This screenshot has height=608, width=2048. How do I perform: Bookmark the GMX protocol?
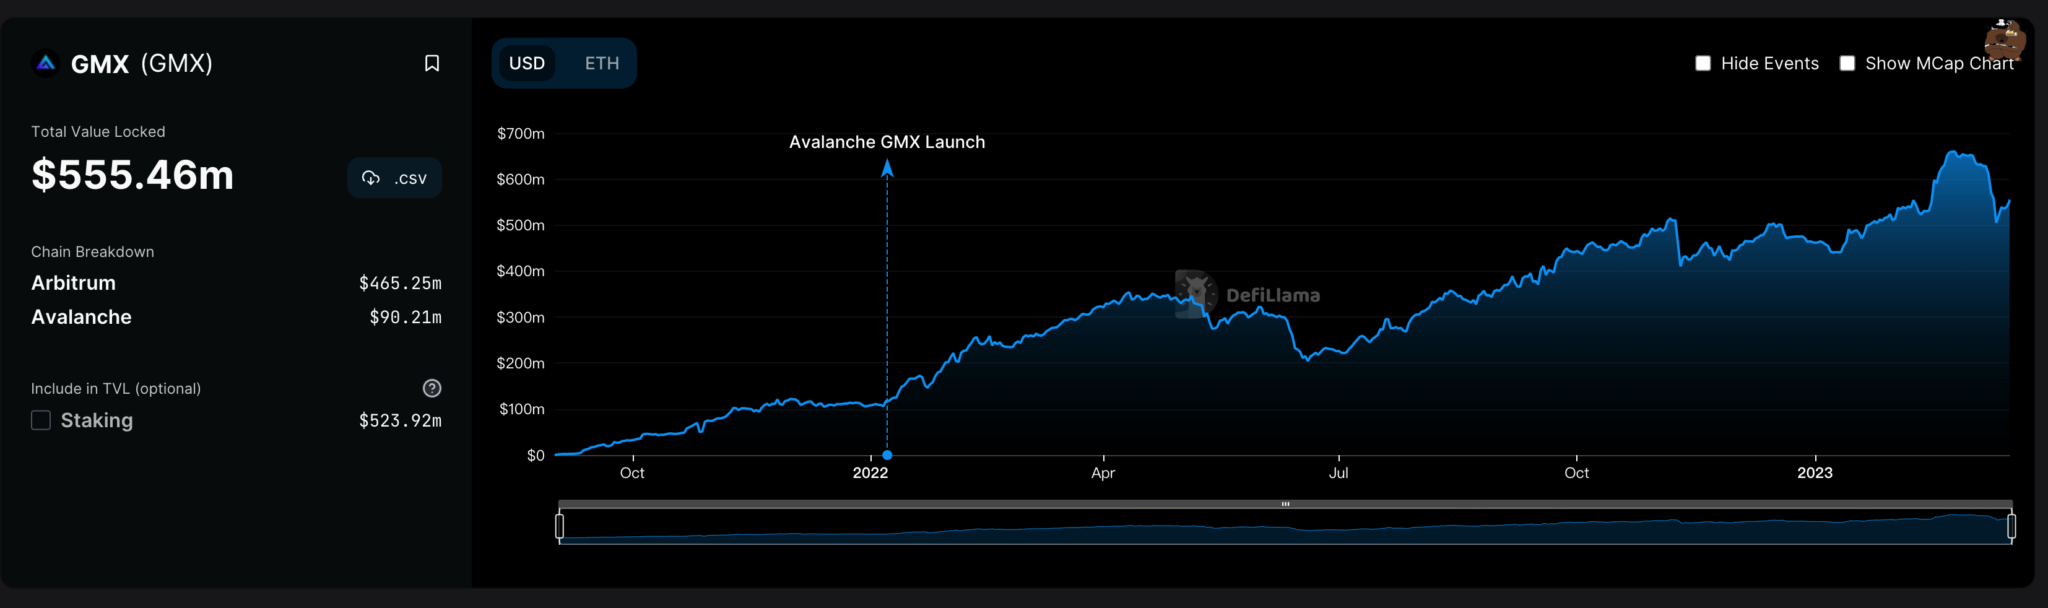click(432, 64)
